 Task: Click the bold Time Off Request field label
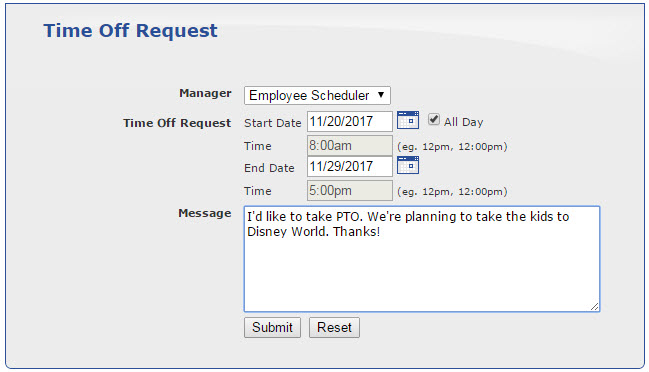pyautogui.click(x=177, y=123)
